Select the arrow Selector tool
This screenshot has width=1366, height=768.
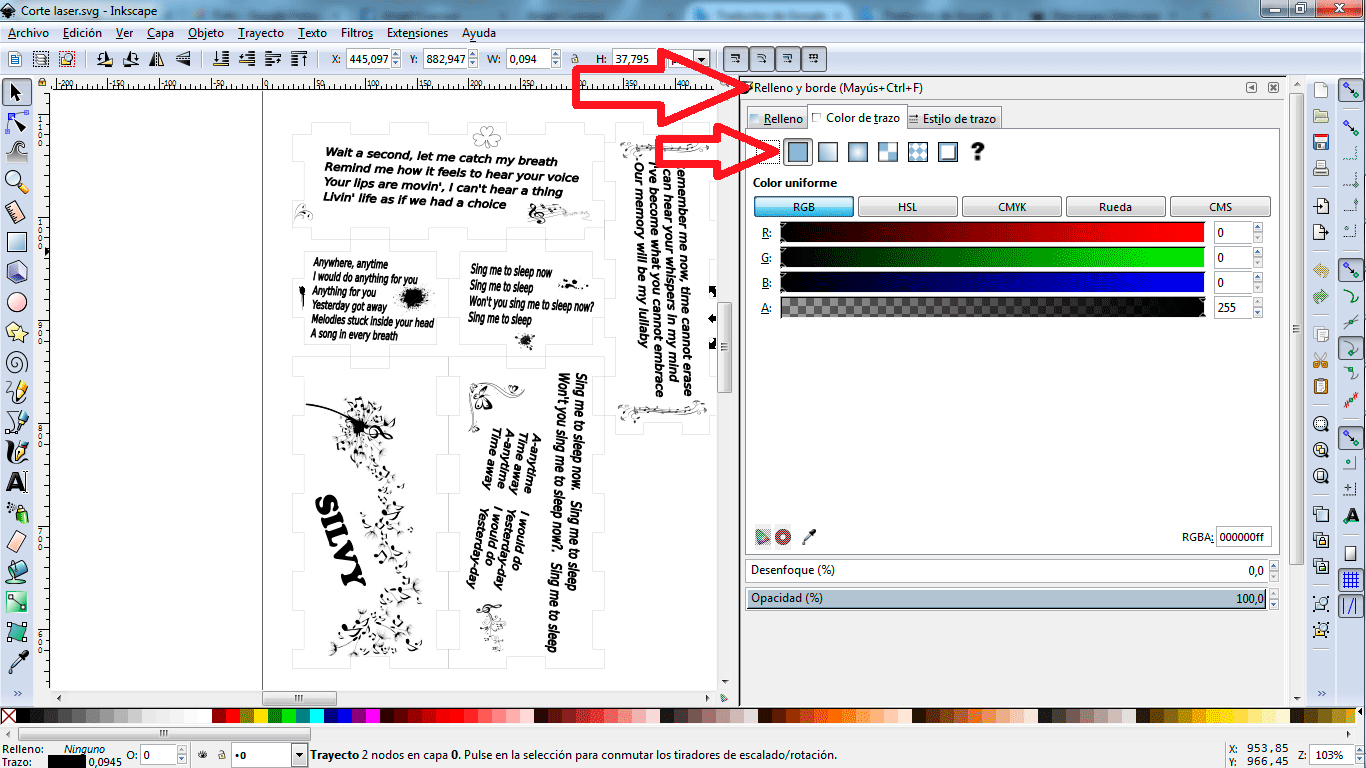16,93
